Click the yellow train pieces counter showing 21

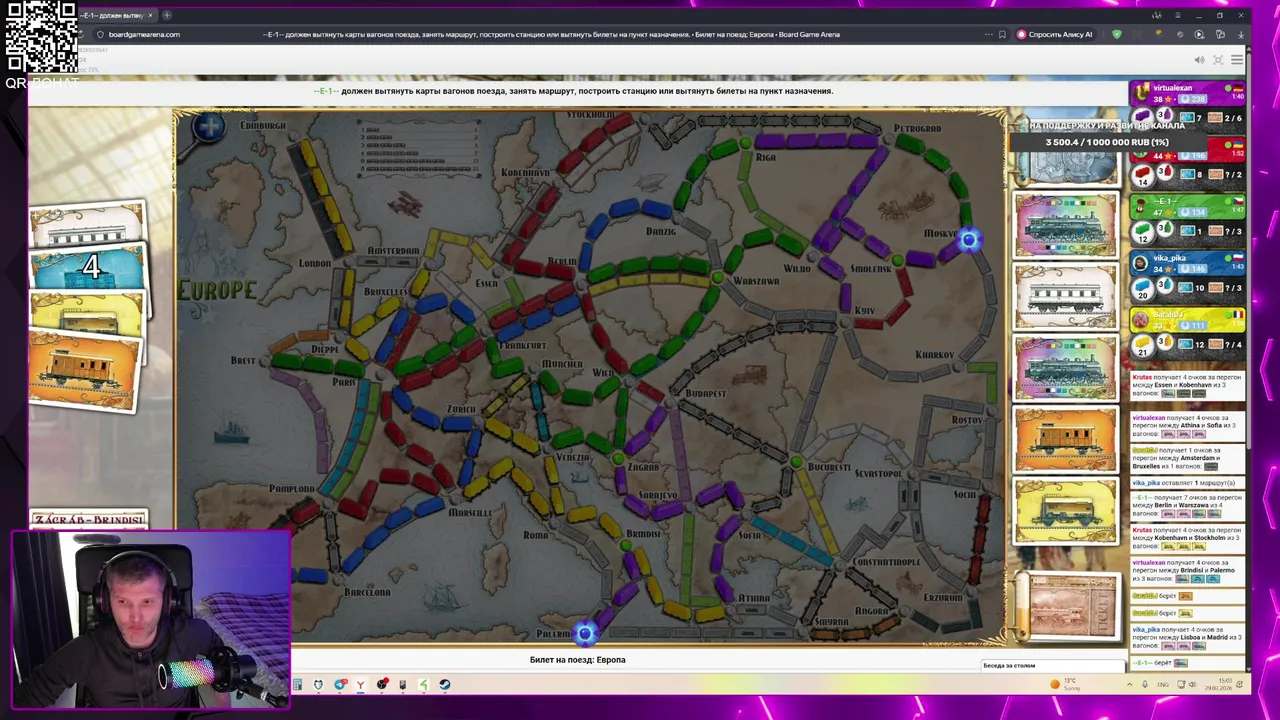pos(1143,346)
